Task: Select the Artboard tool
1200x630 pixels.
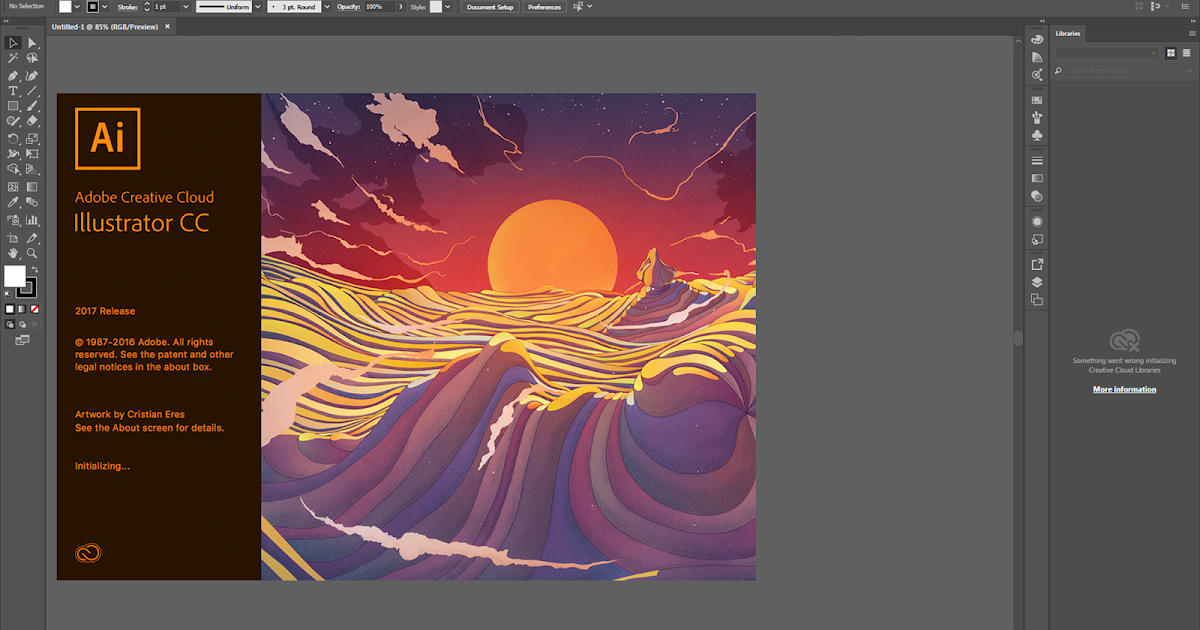Action: click(x=13, y=238)
